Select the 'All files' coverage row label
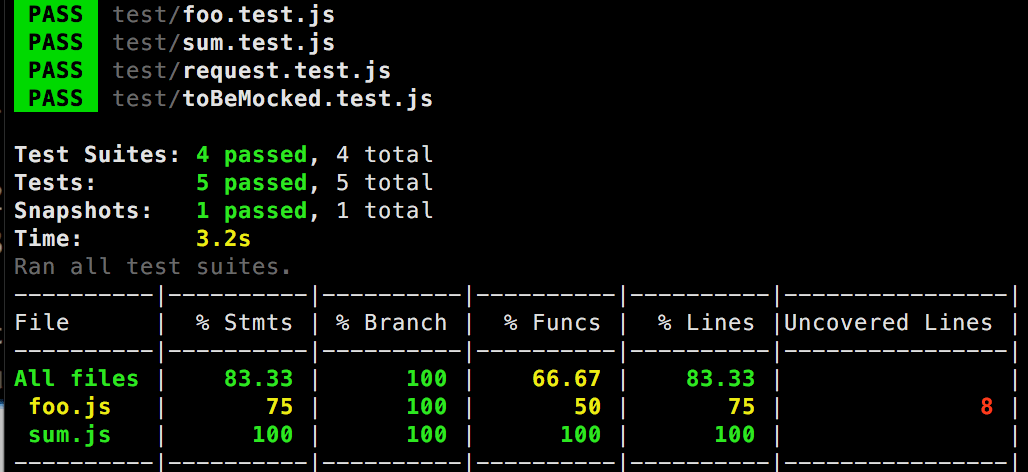1028x472 pixels. point(76,379)
